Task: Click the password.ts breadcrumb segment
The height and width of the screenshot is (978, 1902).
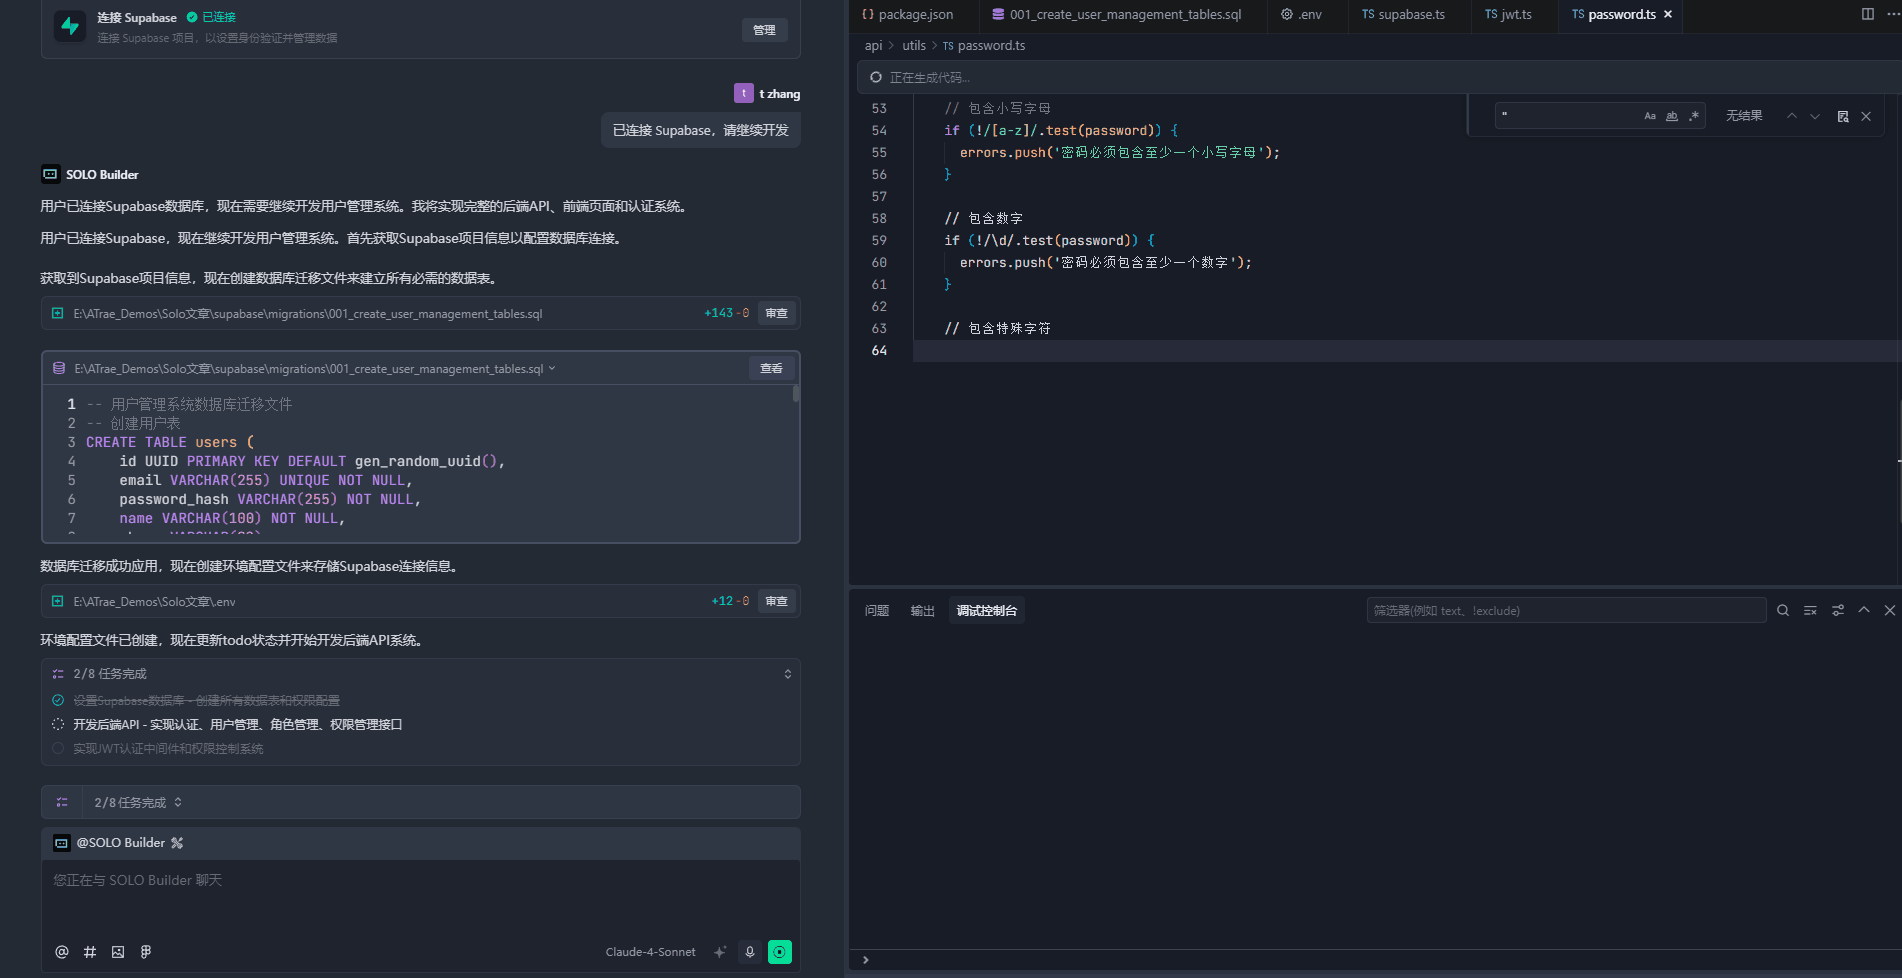Action: tap(991, 45)
